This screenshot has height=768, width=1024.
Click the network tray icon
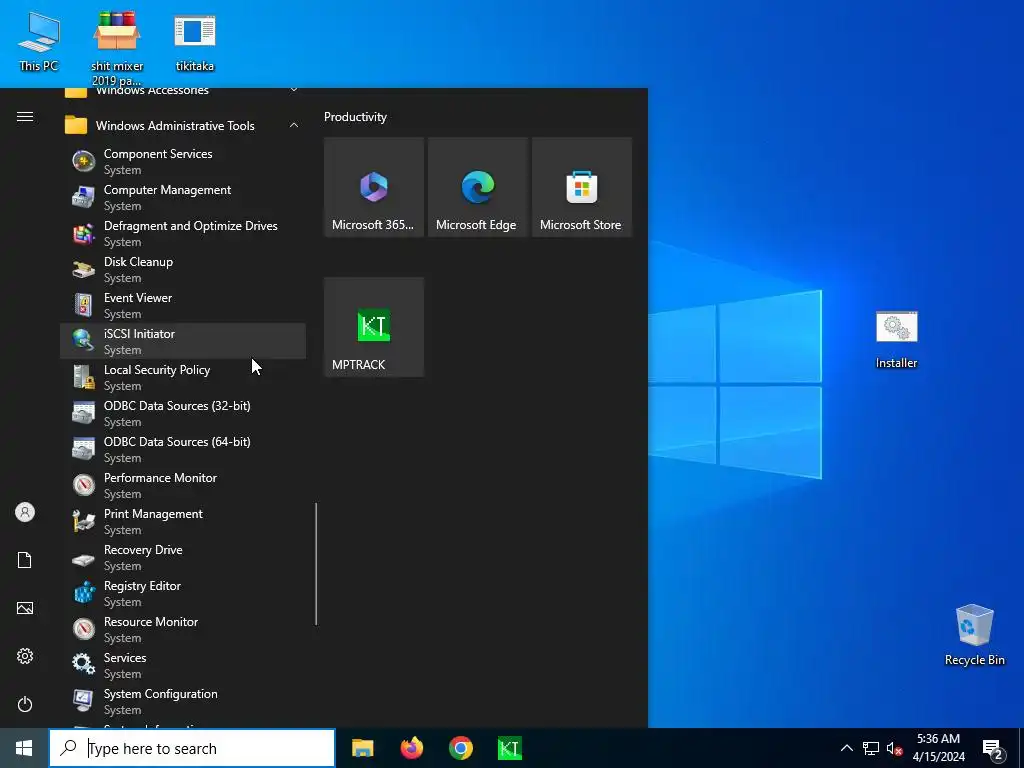pyautogui.click(x=871, y=748)
